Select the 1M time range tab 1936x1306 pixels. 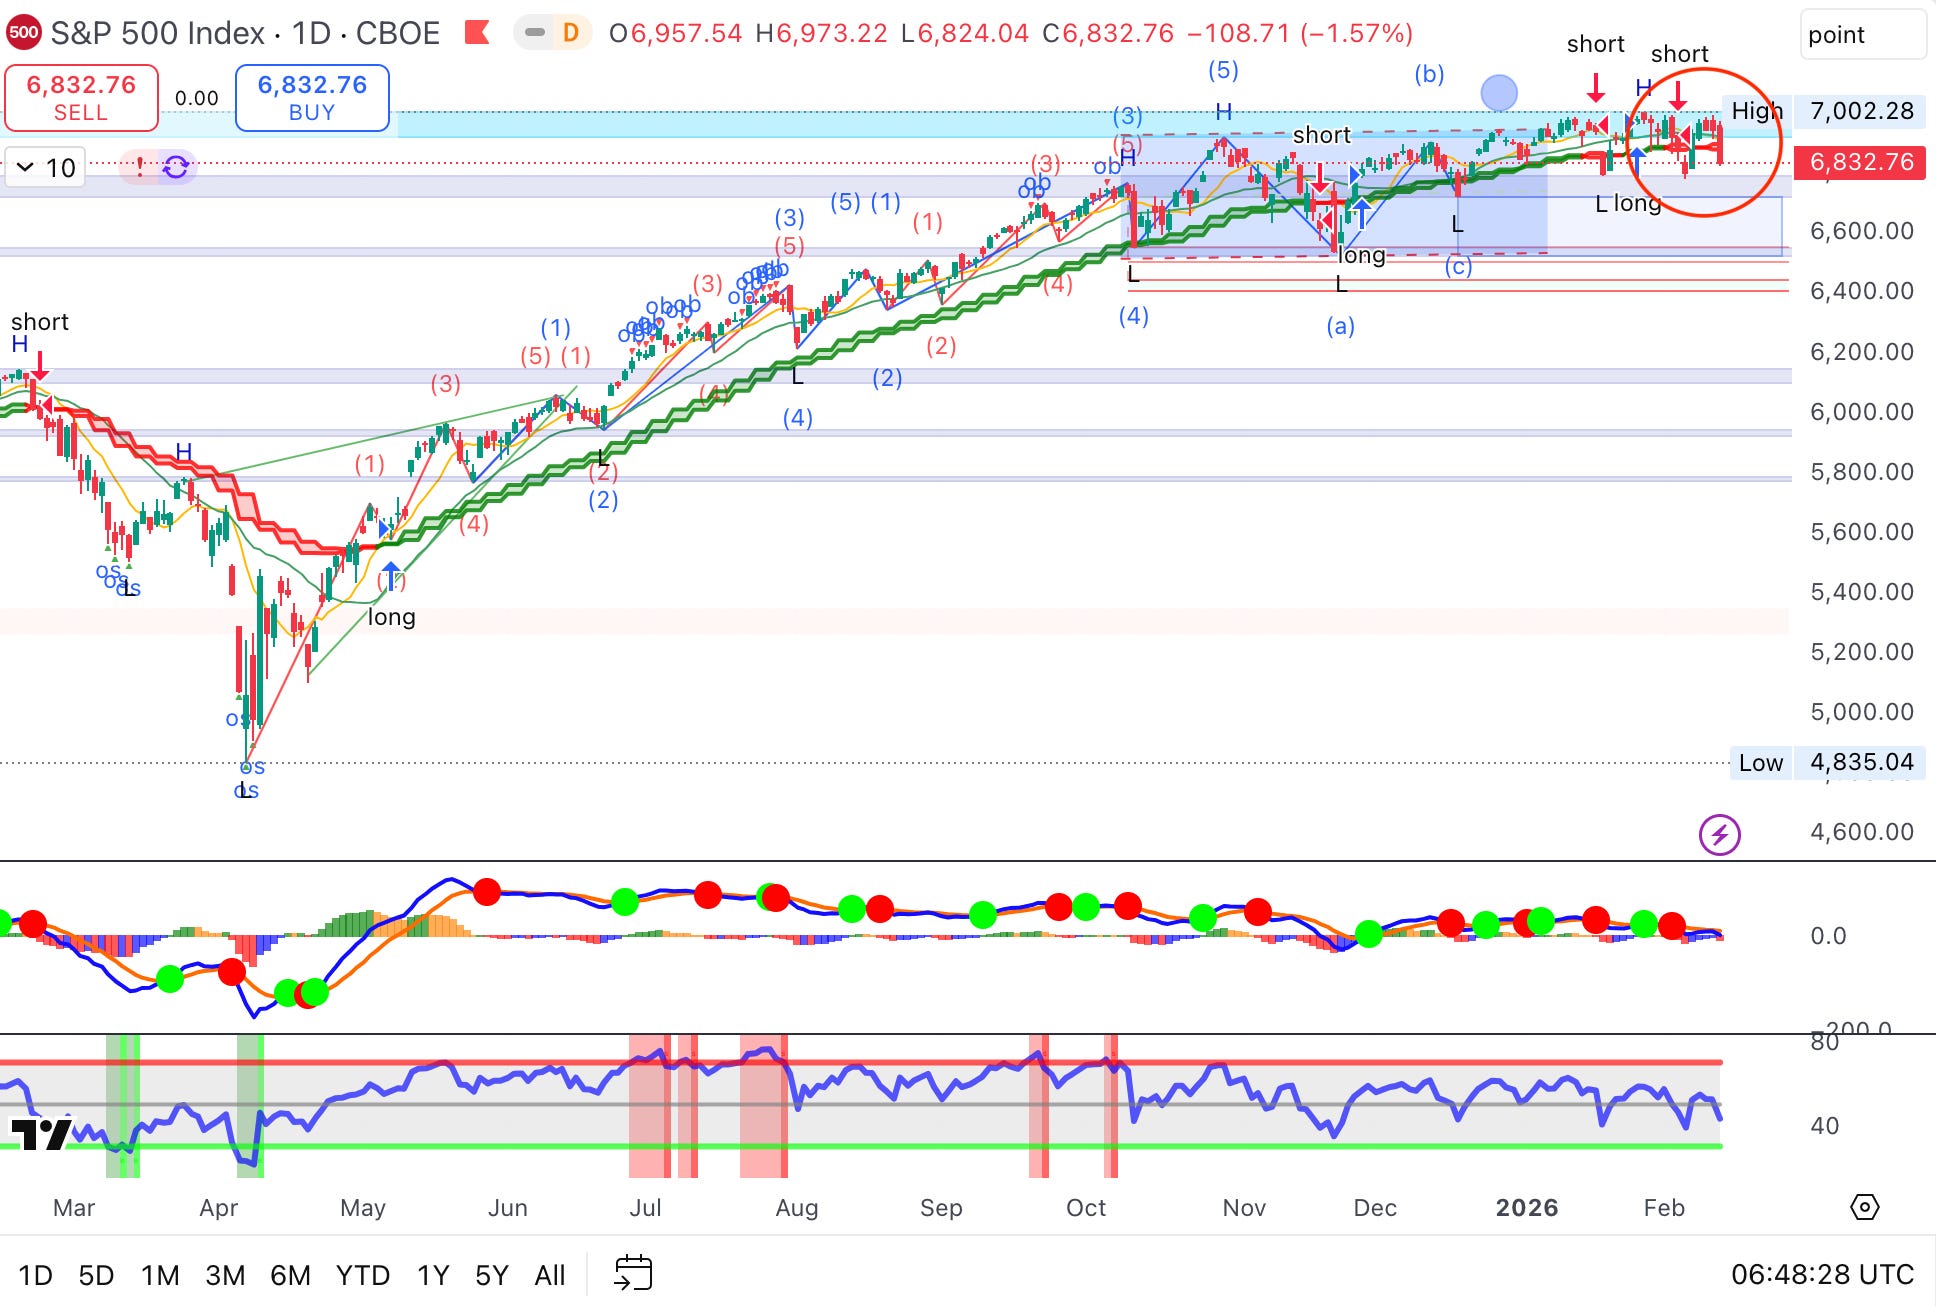click(160, 1275)
